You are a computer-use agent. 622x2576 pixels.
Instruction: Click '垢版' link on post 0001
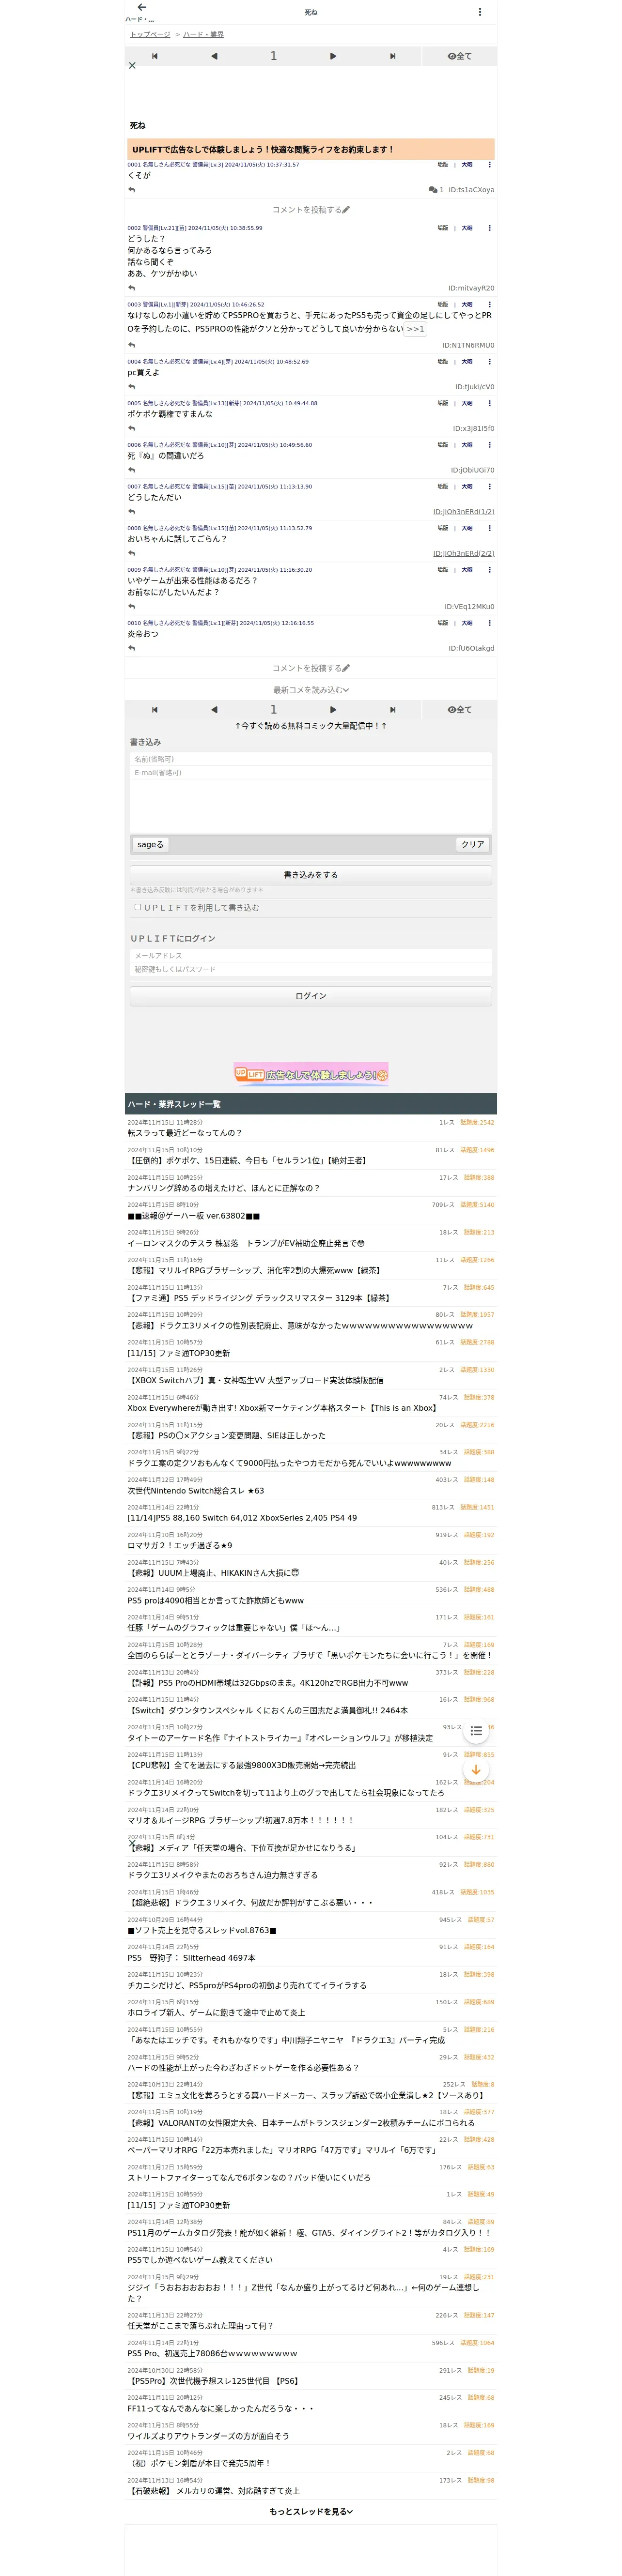click(442, 165)
